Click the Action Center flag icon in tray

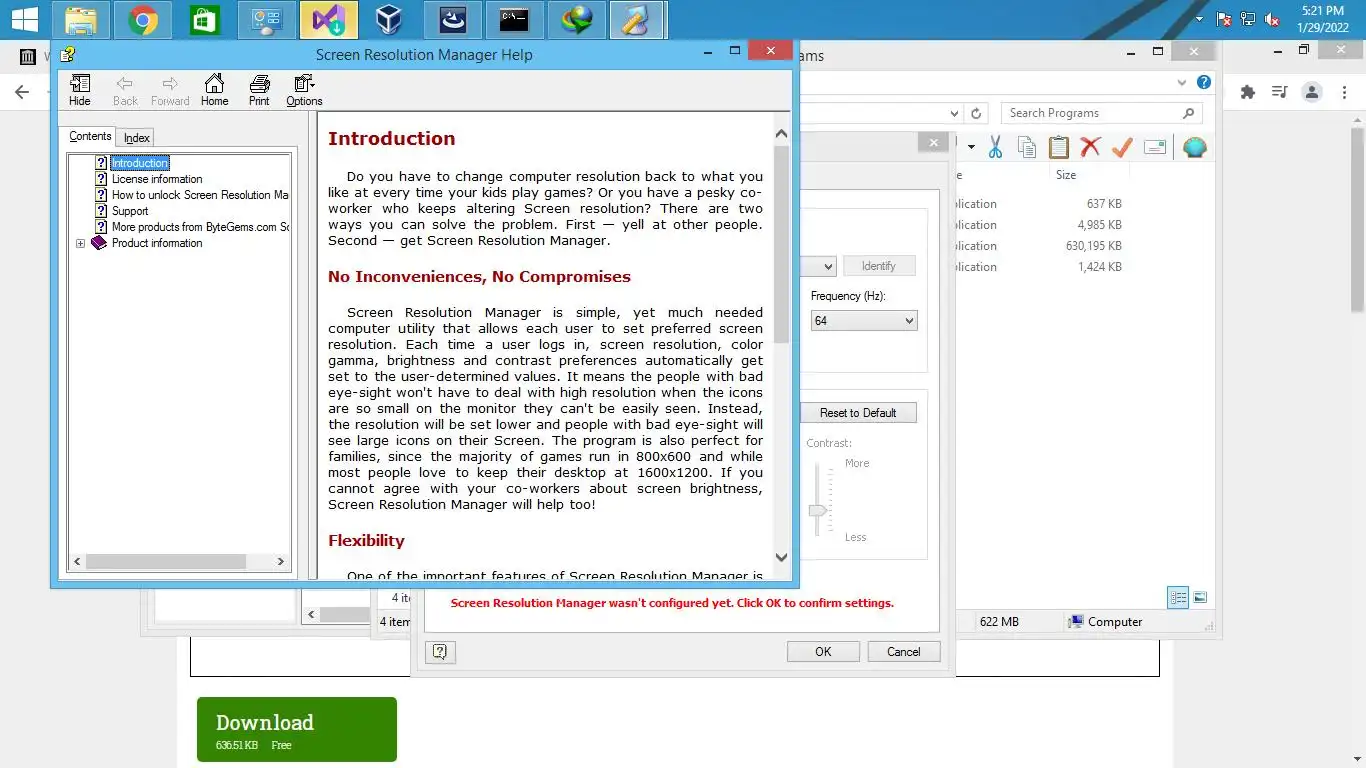(1224, 19)
